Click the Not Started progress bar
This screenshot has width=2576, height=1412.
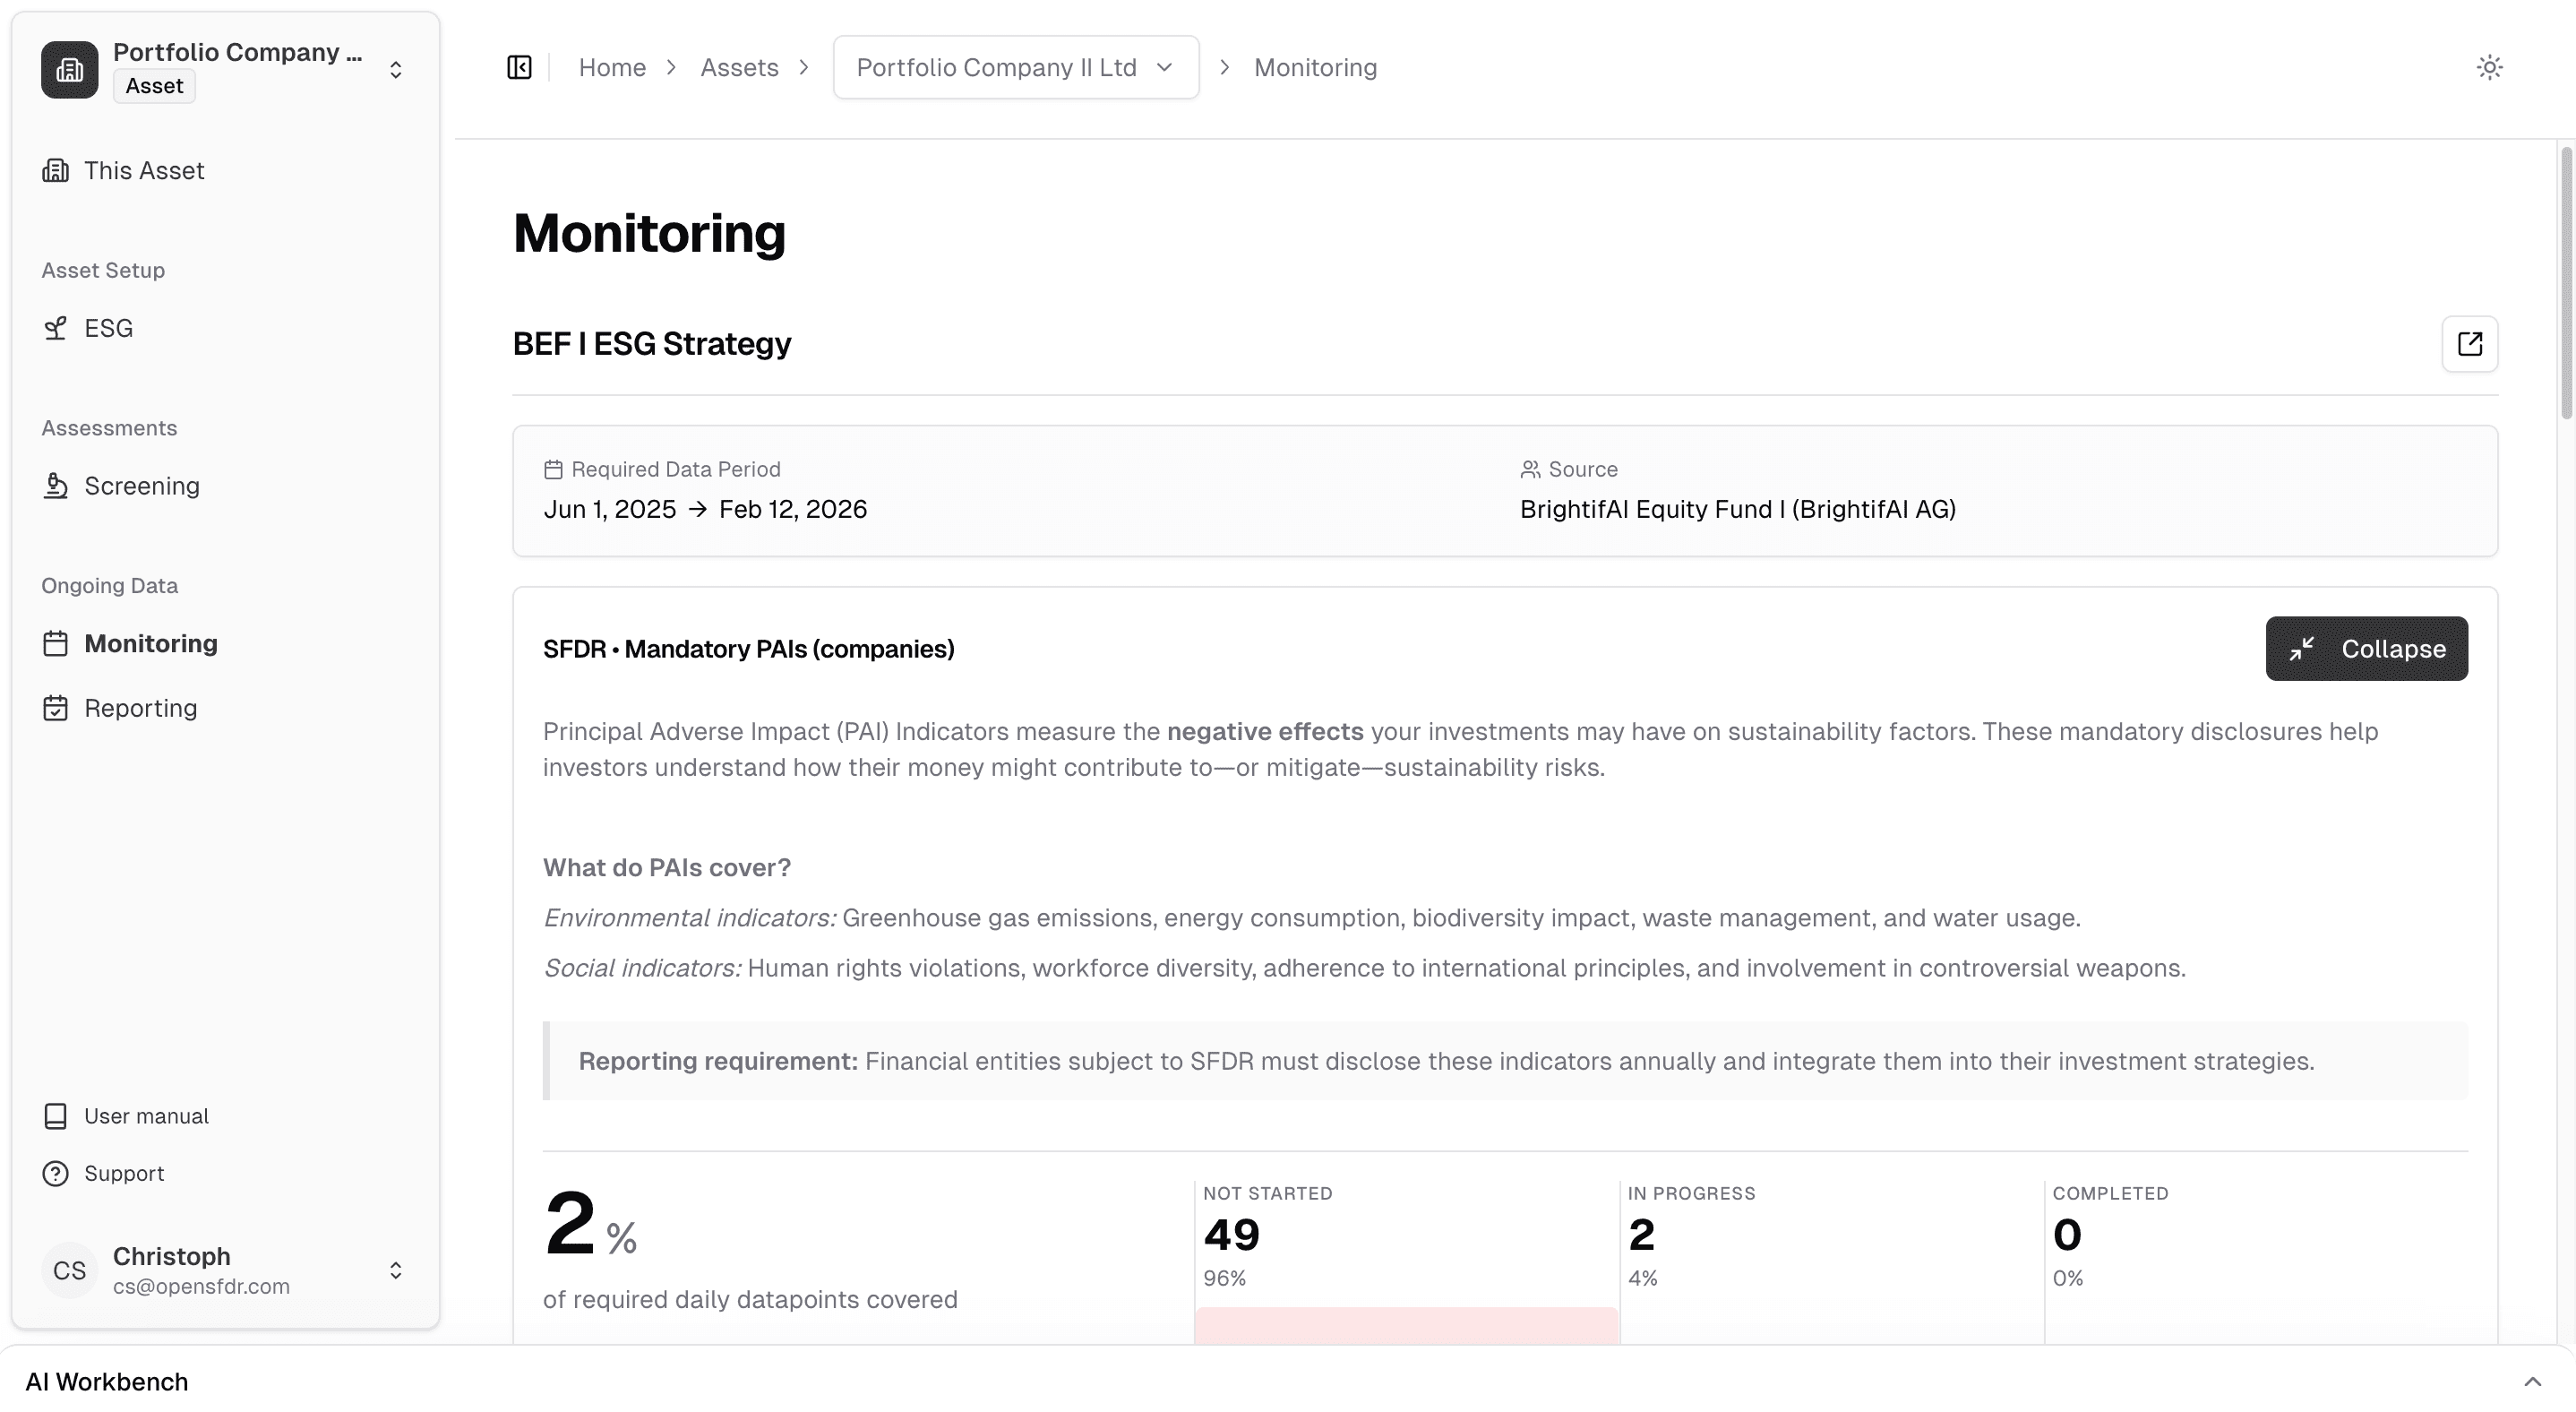coord(1405,1330)
